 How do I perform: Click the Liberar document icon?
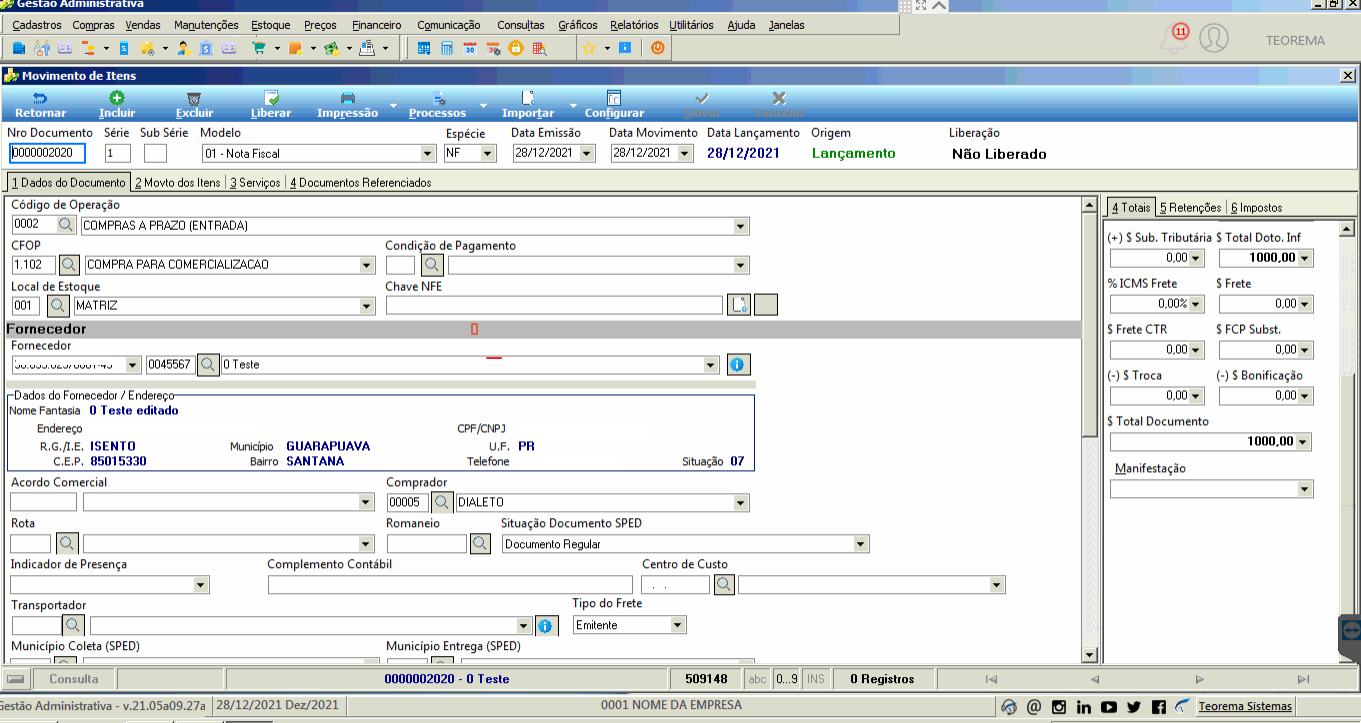(271, 98)
